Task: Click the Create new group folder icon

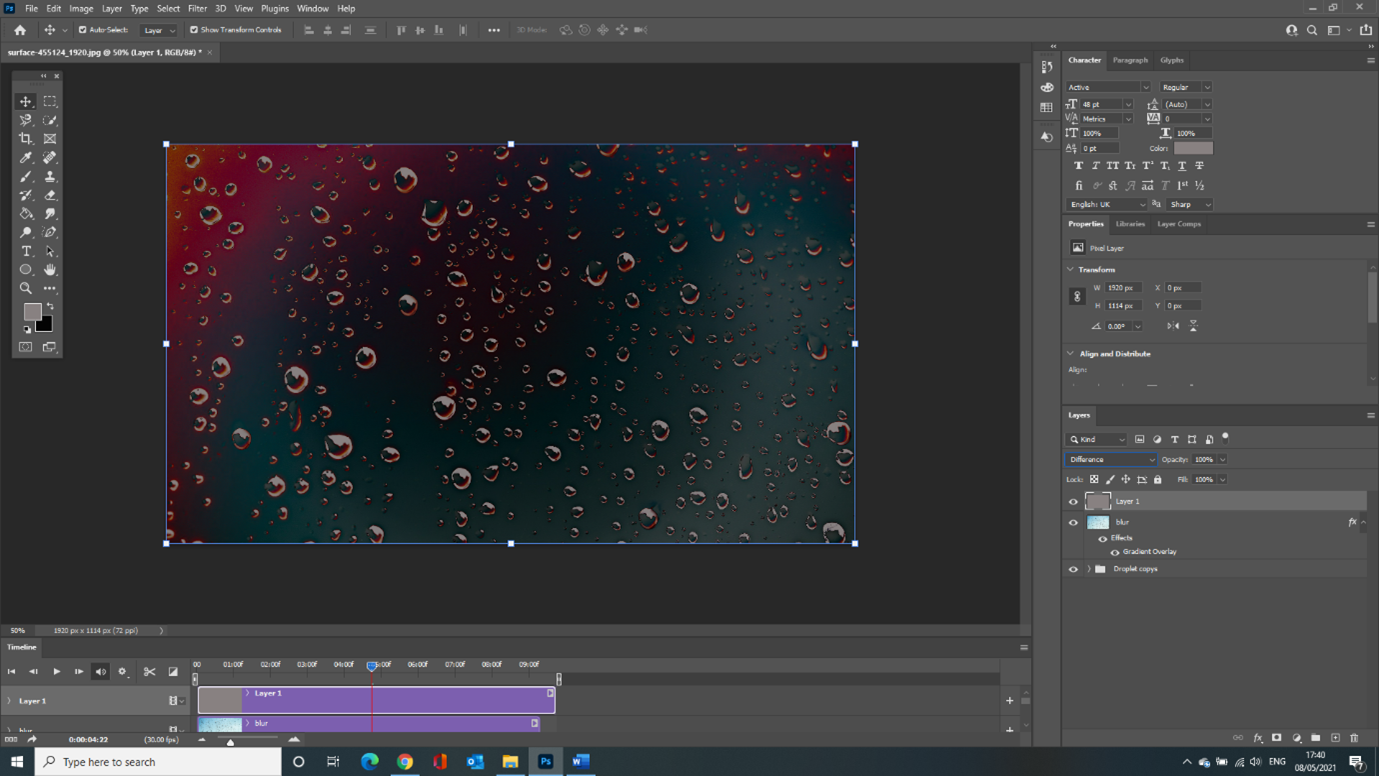Action: [1315, 738]
